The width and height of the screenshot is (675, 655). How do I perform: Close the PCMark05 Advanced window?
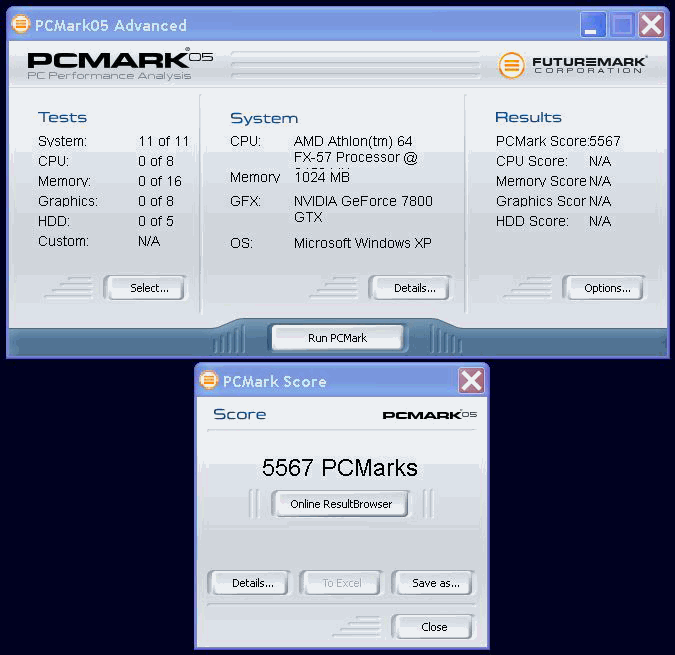(651, 25)
